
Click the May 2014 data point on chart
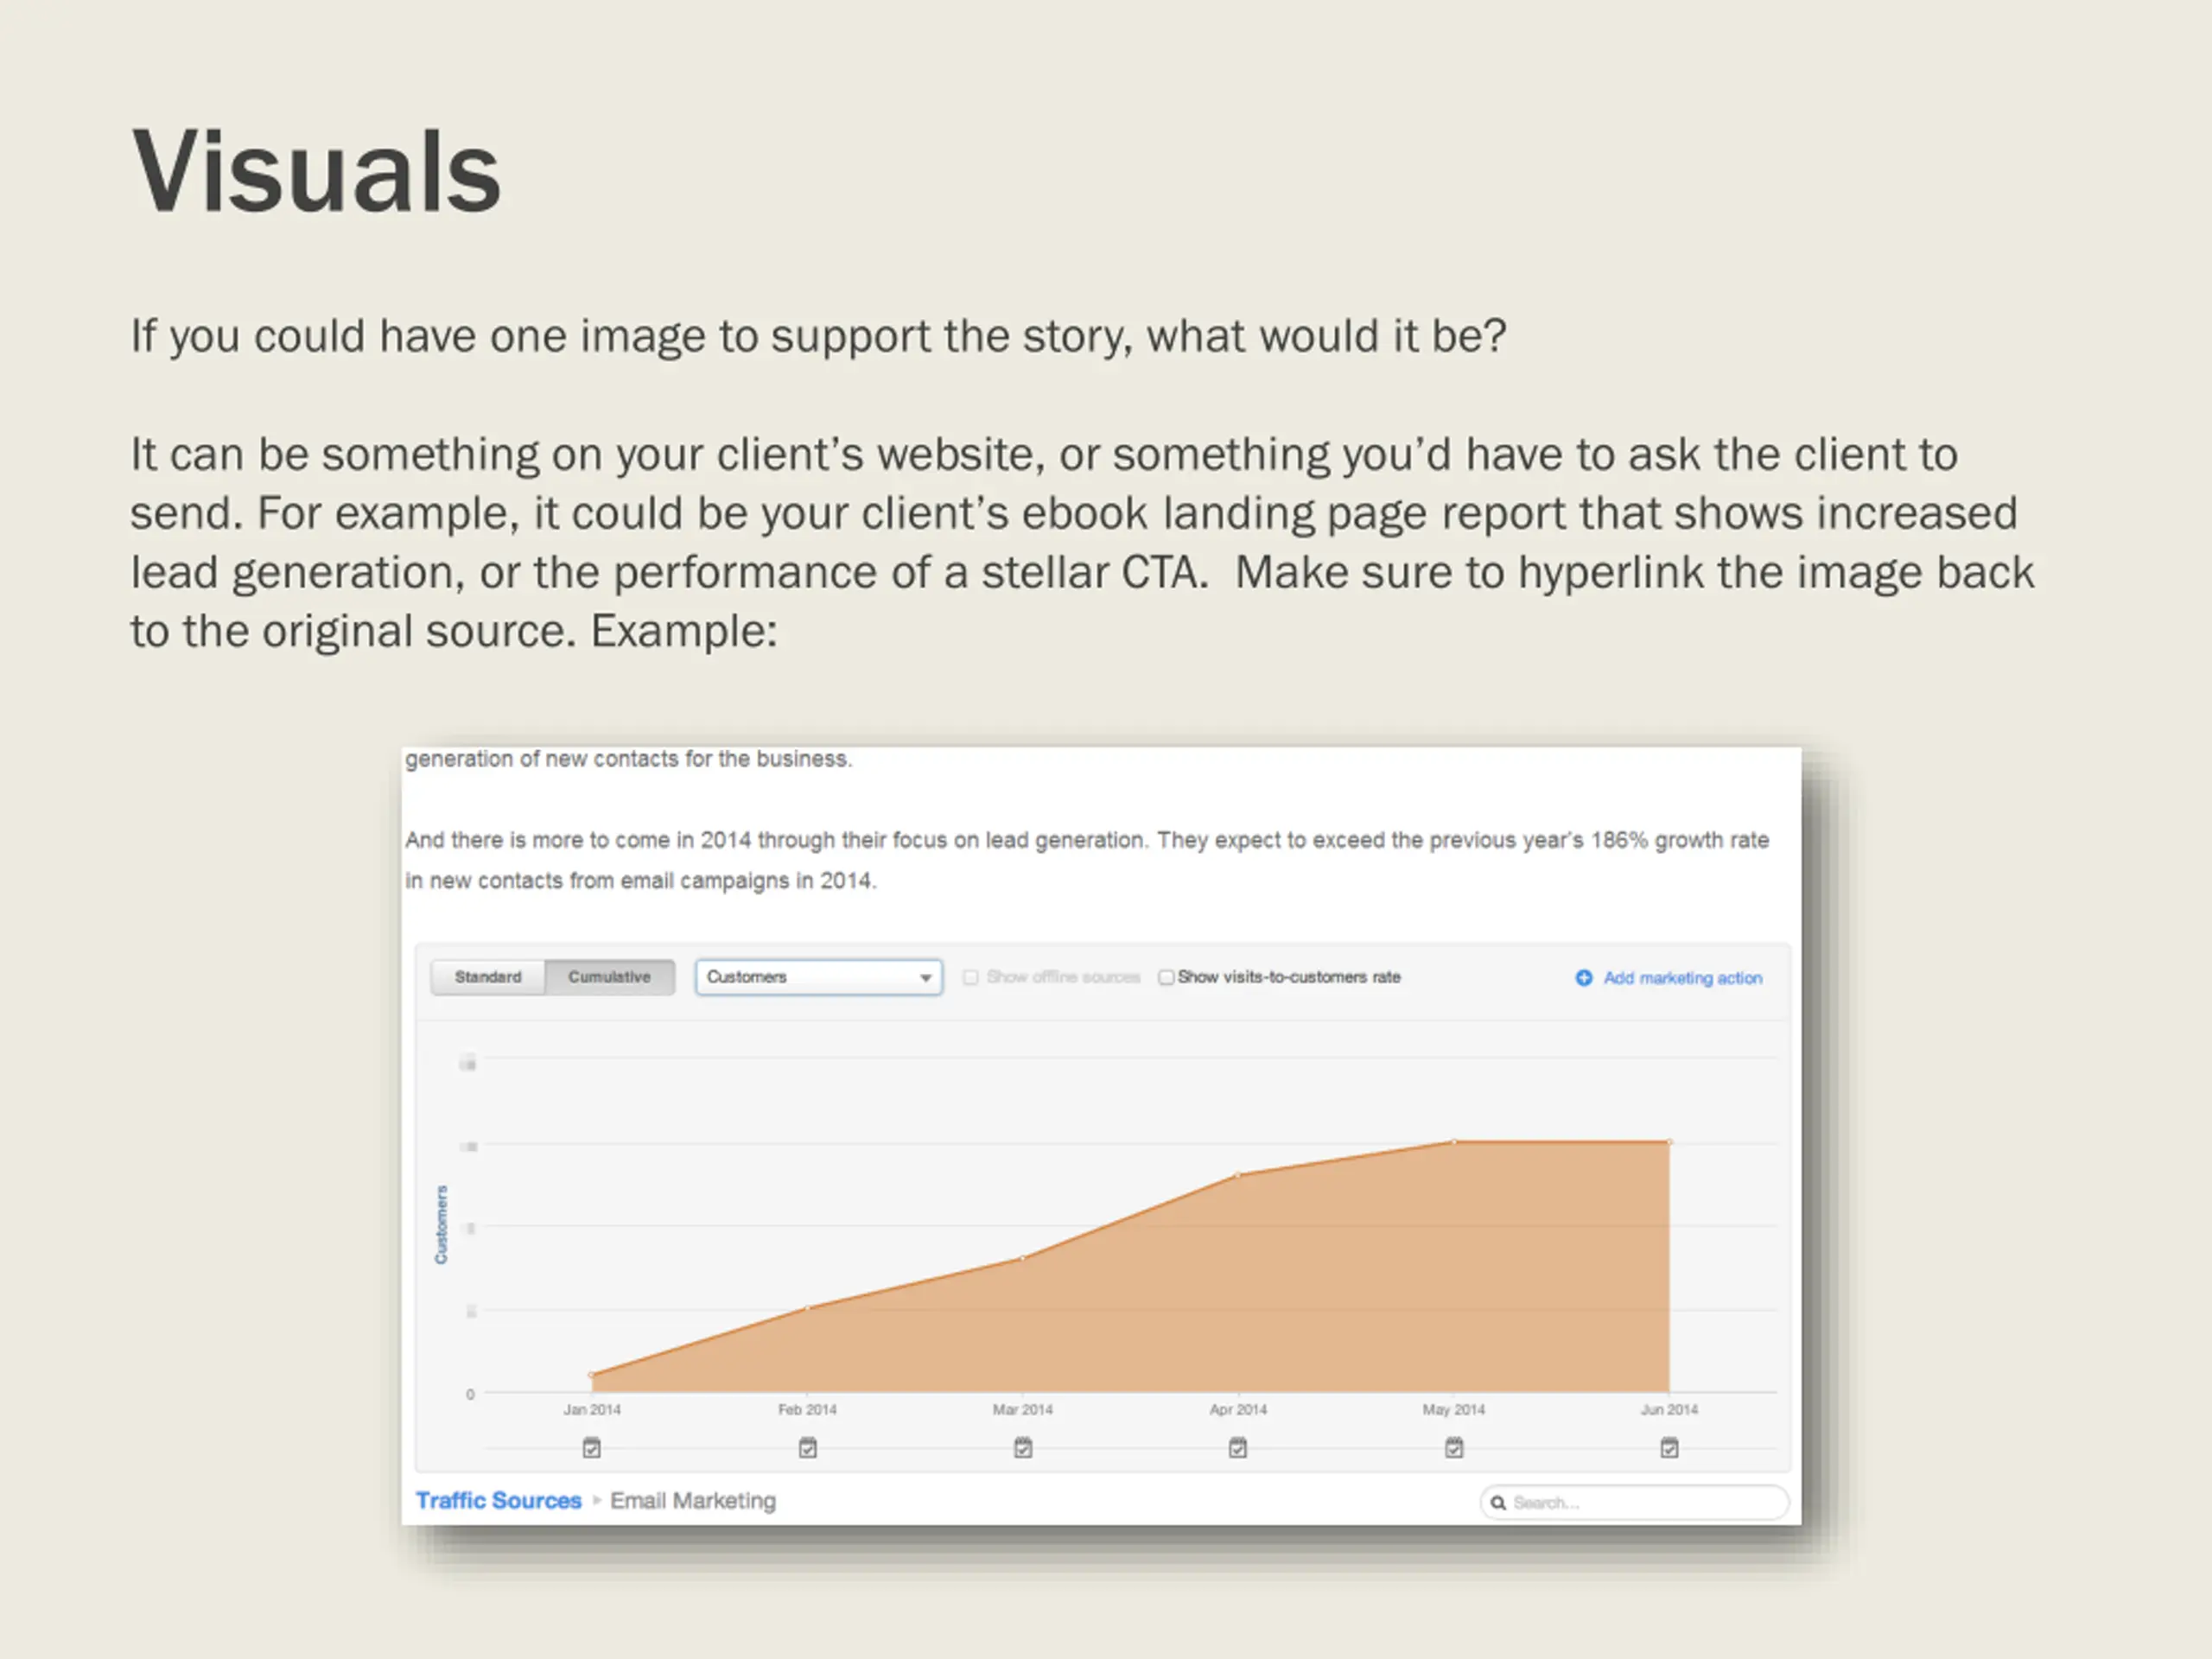pyautogui.click(x=1454, y=1141)
